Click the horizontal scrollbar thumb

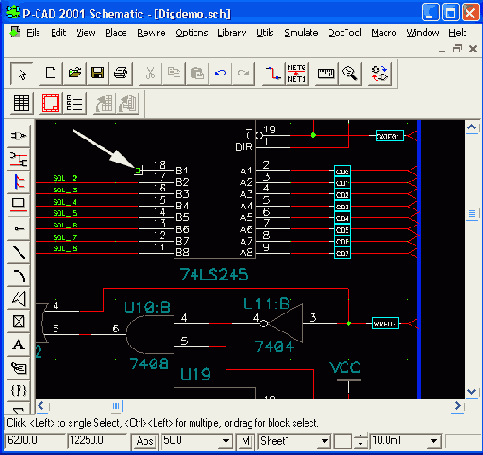tap(116, 406)
